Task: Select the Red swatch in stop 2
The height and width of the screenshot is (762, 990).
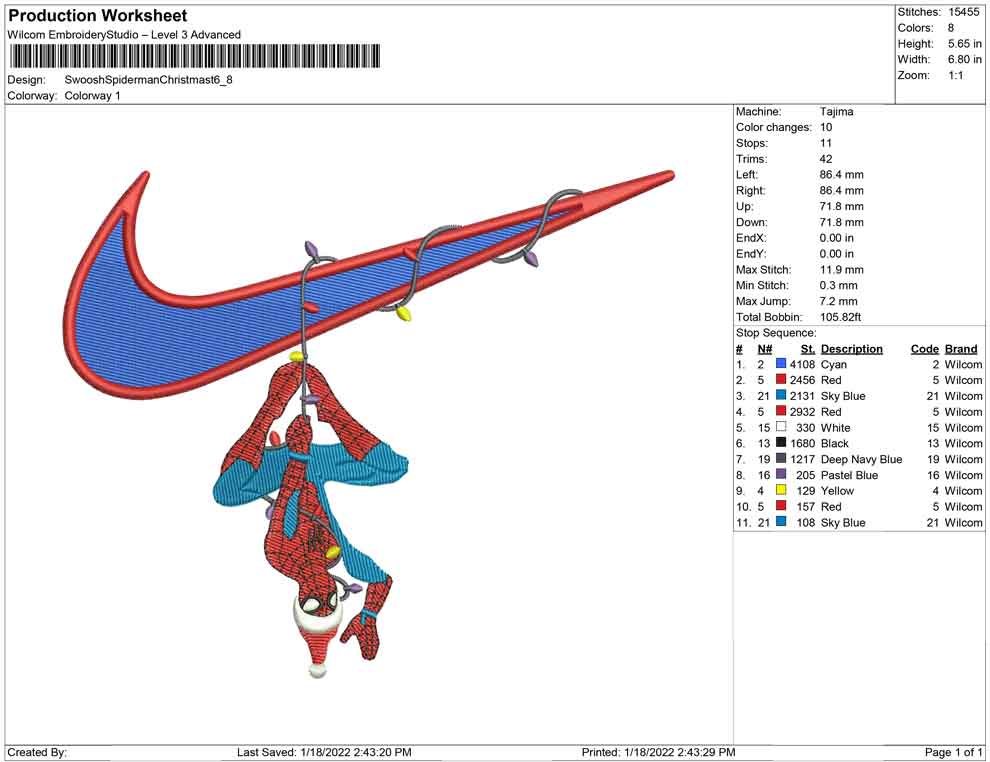Action: coord(781,381)
